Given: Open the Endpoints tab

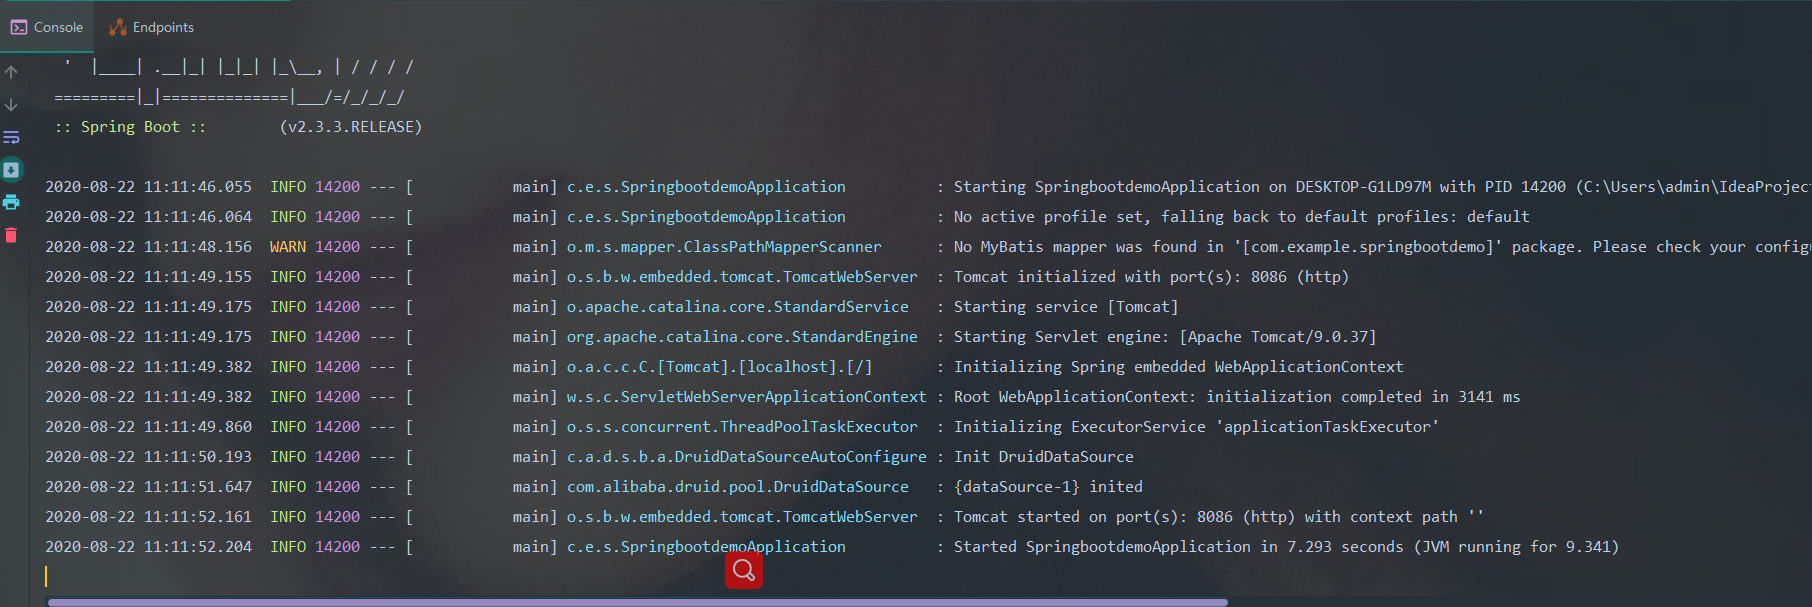Looking at the screenshot, I should coord(152,27).
